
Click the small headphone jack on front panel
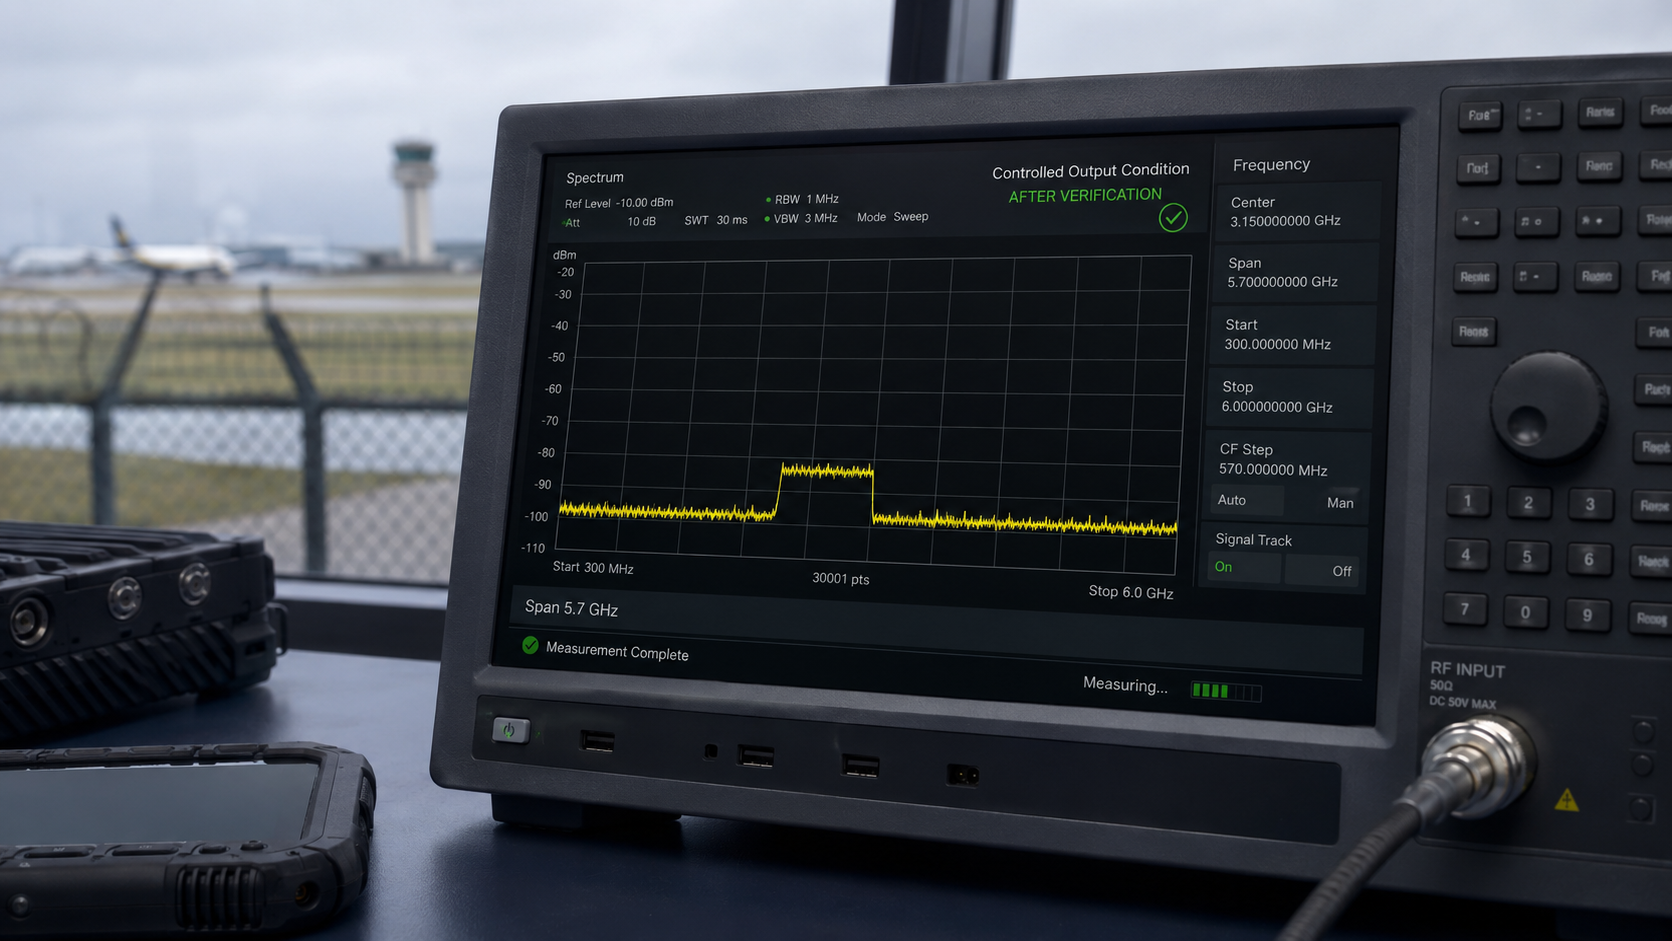pos(711,750)
